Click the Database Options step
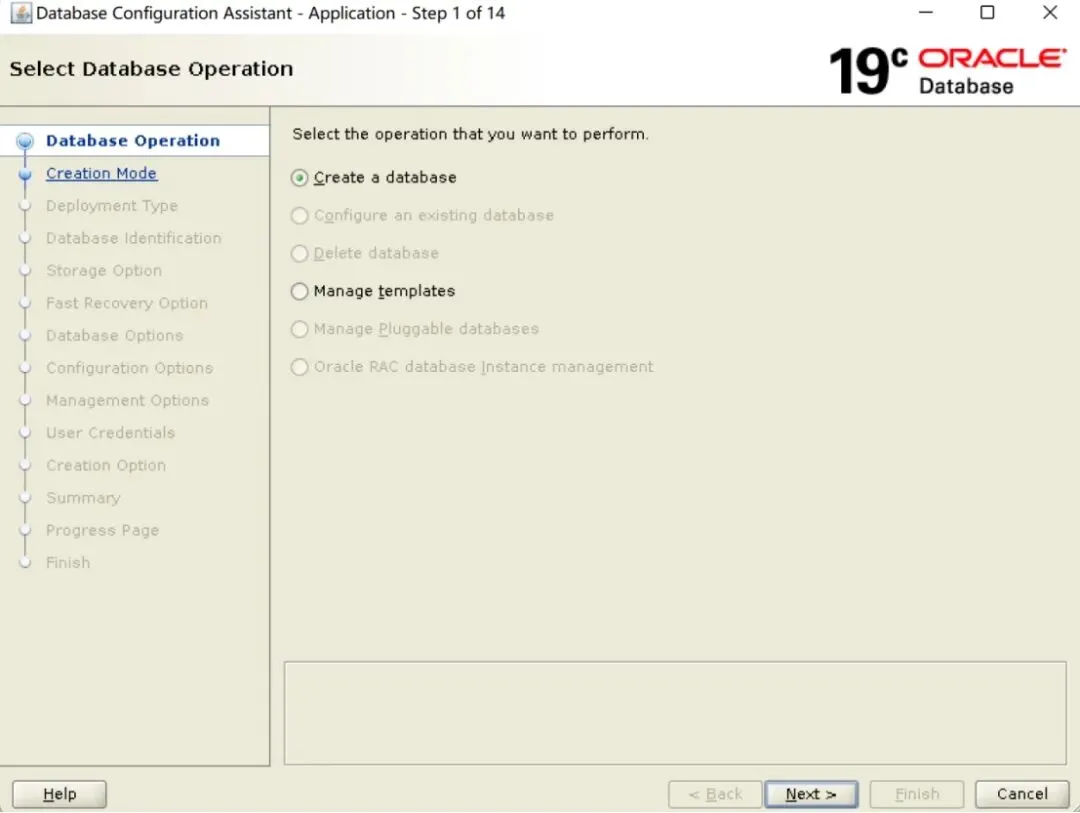Screen dimensions: 1080x813 pyautogui.click(x=114, y=336)
